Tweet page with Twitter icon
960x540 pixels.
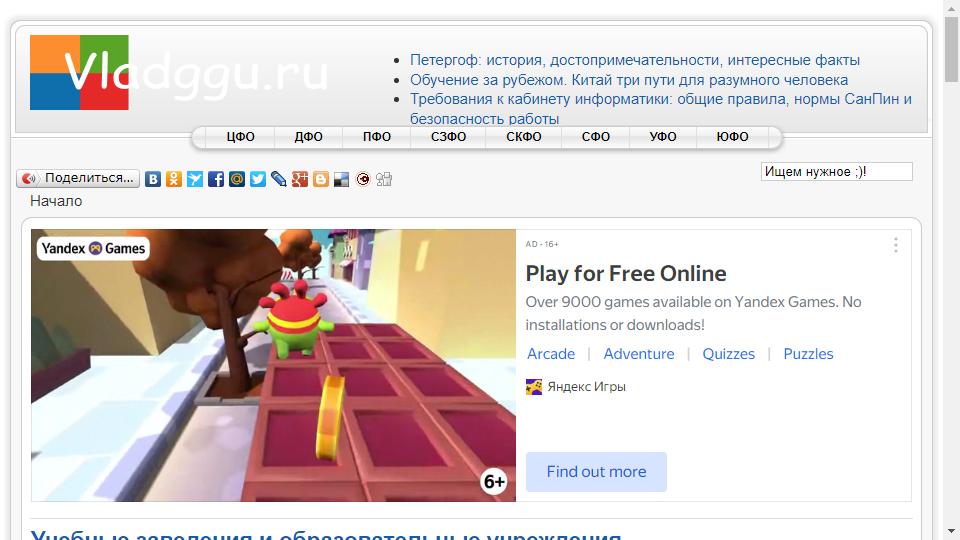258,179
